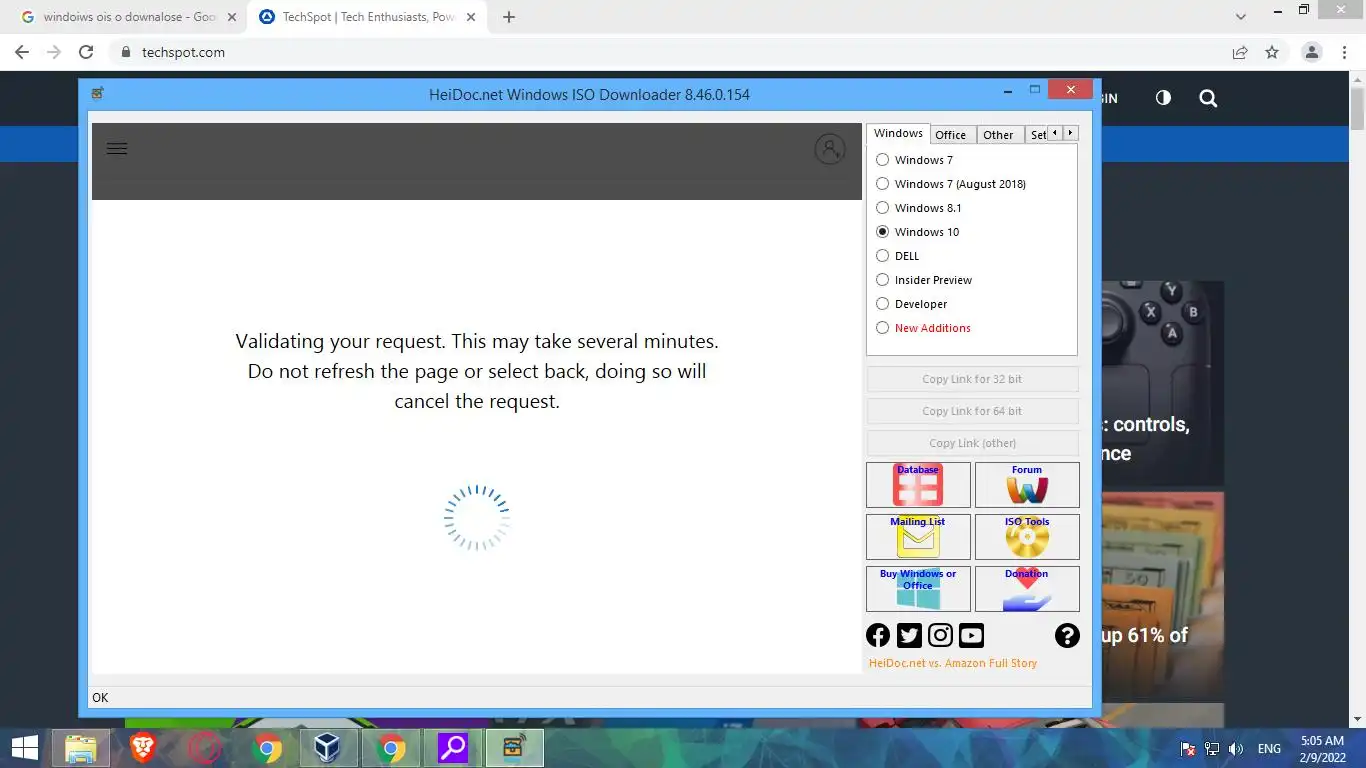Click the ISO Downloader taskbar icon

click(x=515, y=748)
